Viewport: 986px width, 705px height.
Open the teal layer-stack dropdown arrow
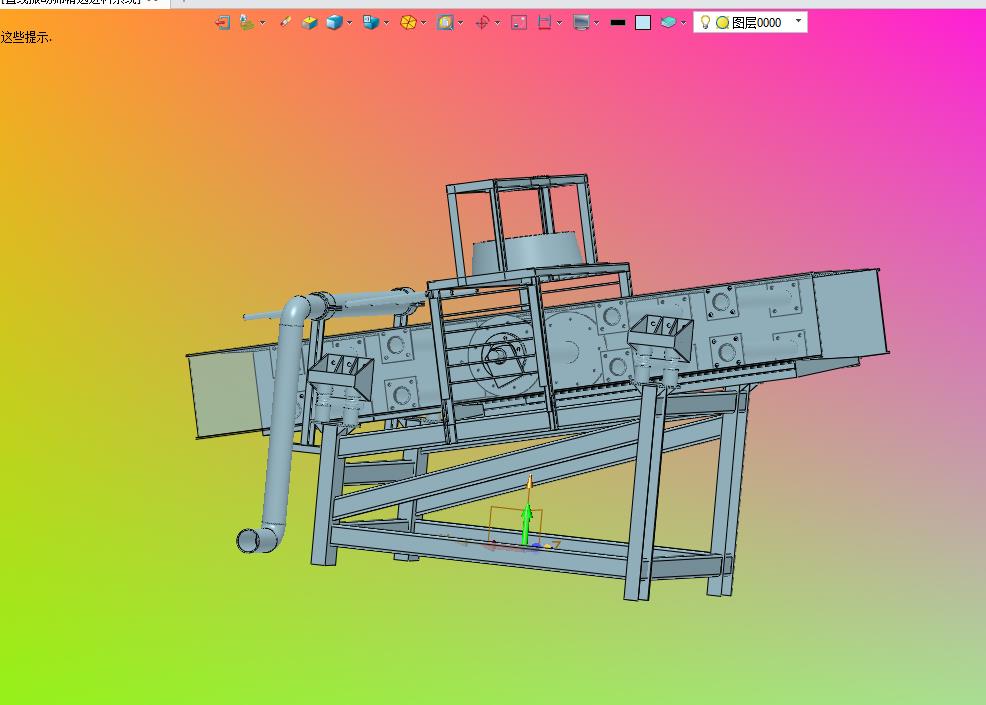click(x=684, y=23)
